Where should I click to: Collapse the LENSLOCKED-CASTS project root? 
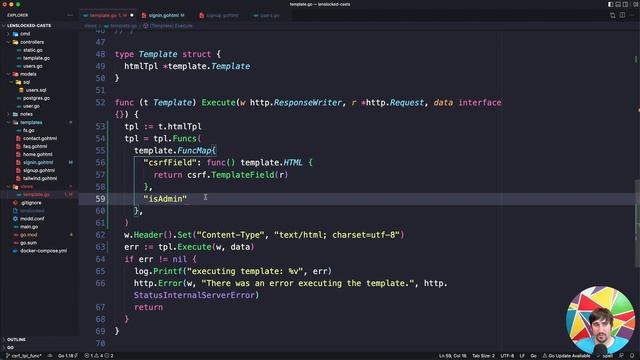coord(29,25)
